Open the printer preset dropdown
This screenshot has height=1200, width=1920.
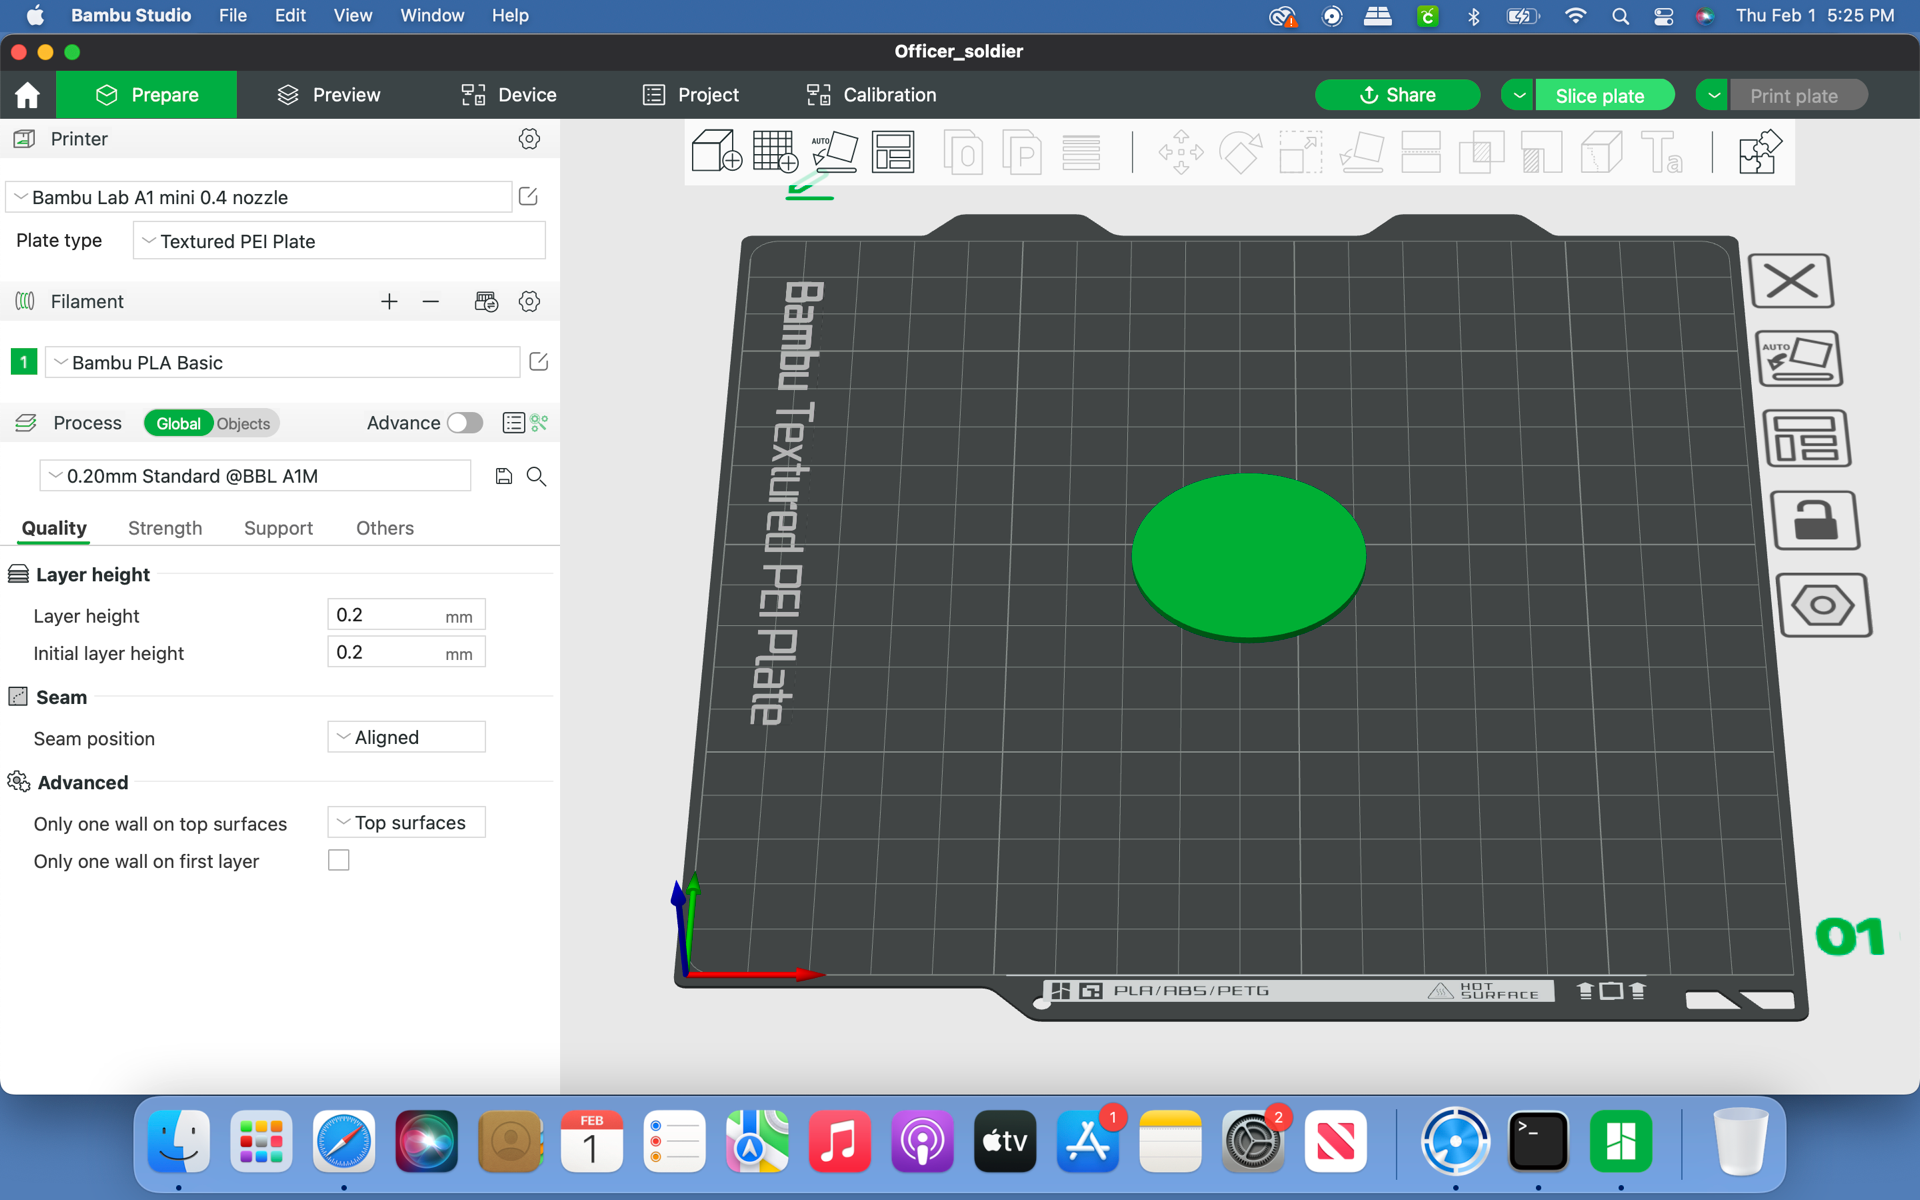(259, 197)
